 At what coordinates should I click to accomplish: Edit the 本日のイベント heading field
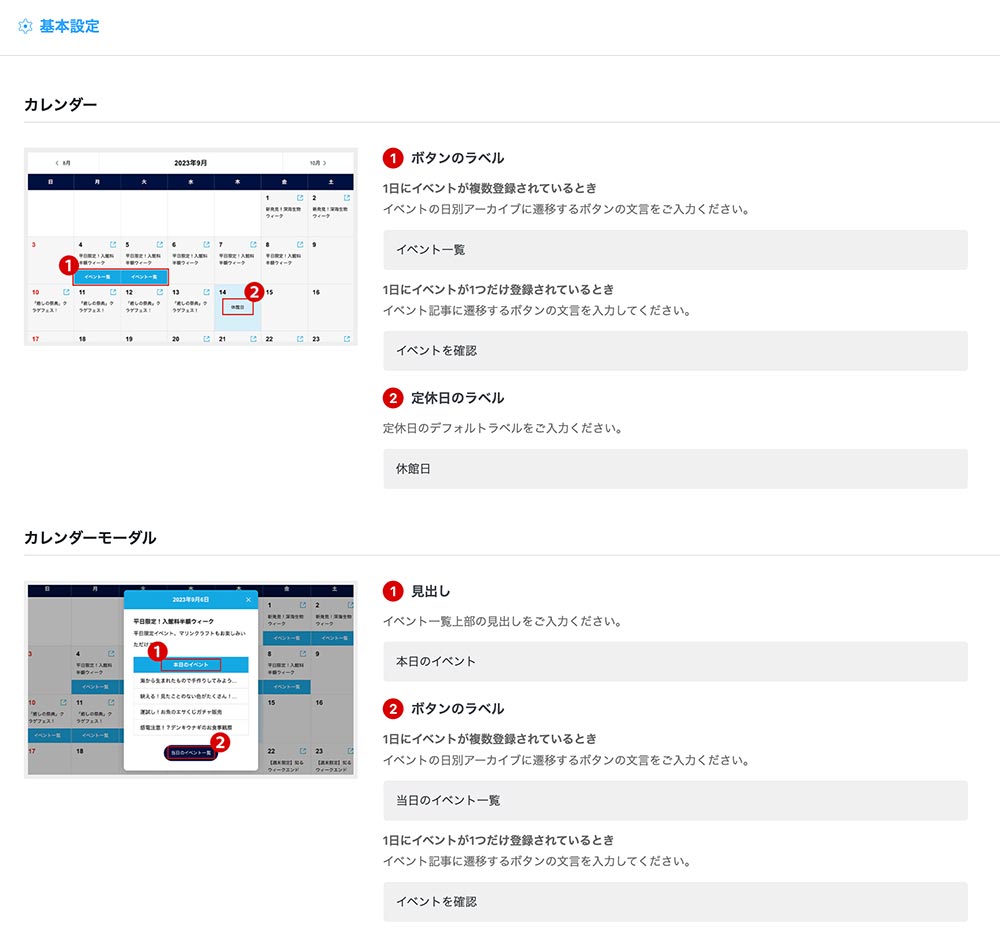pyautogui.click(x=675, y=661)
